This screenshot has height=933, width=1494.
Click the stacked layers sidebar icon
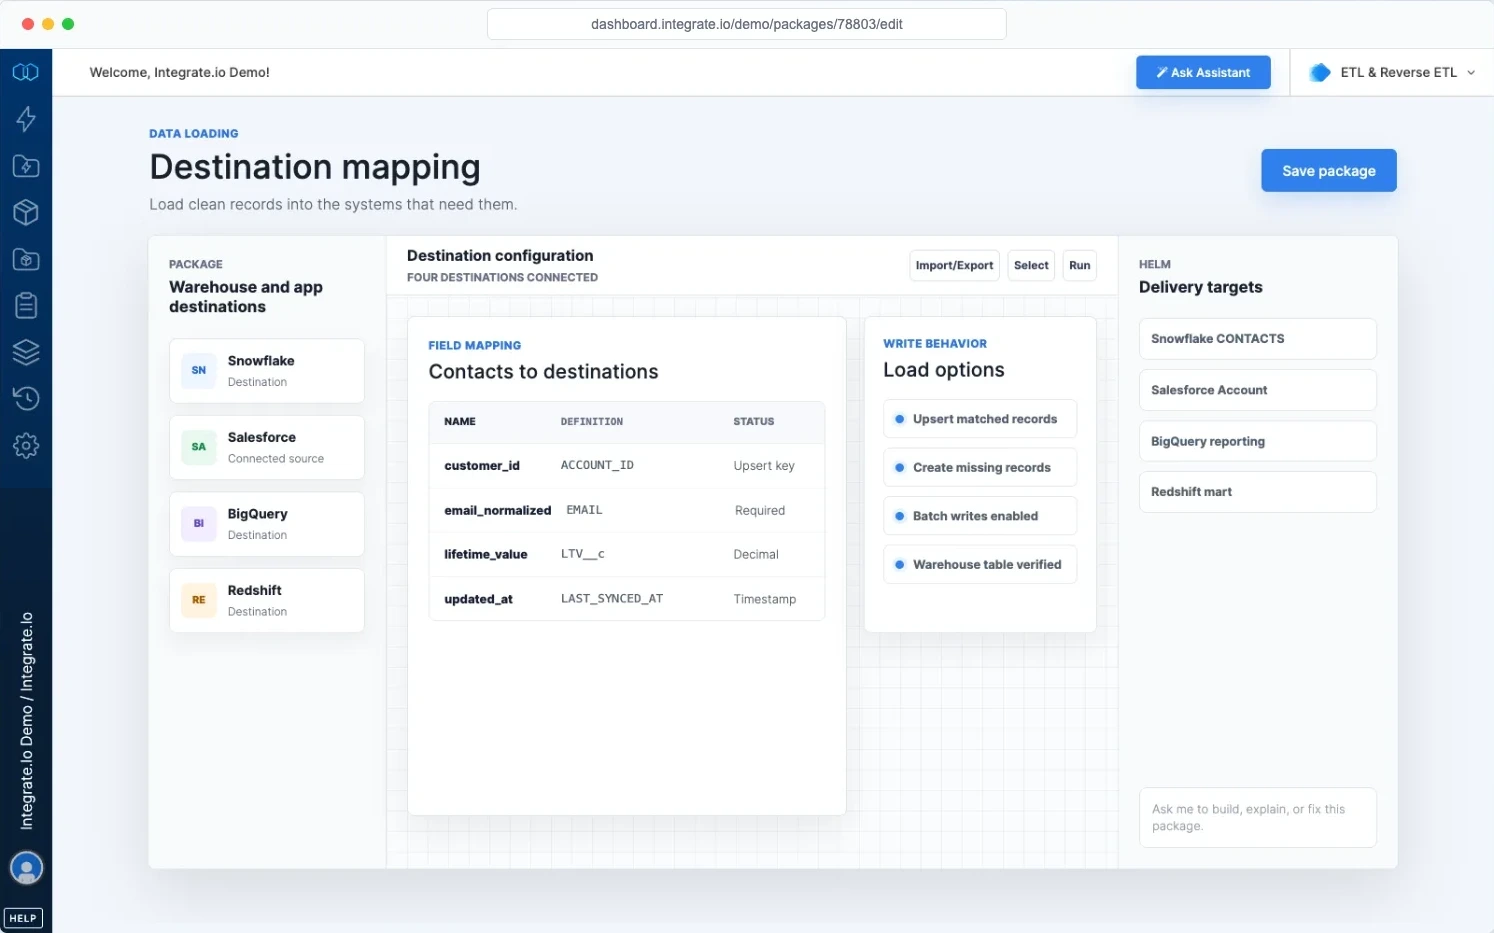[26, 352]
